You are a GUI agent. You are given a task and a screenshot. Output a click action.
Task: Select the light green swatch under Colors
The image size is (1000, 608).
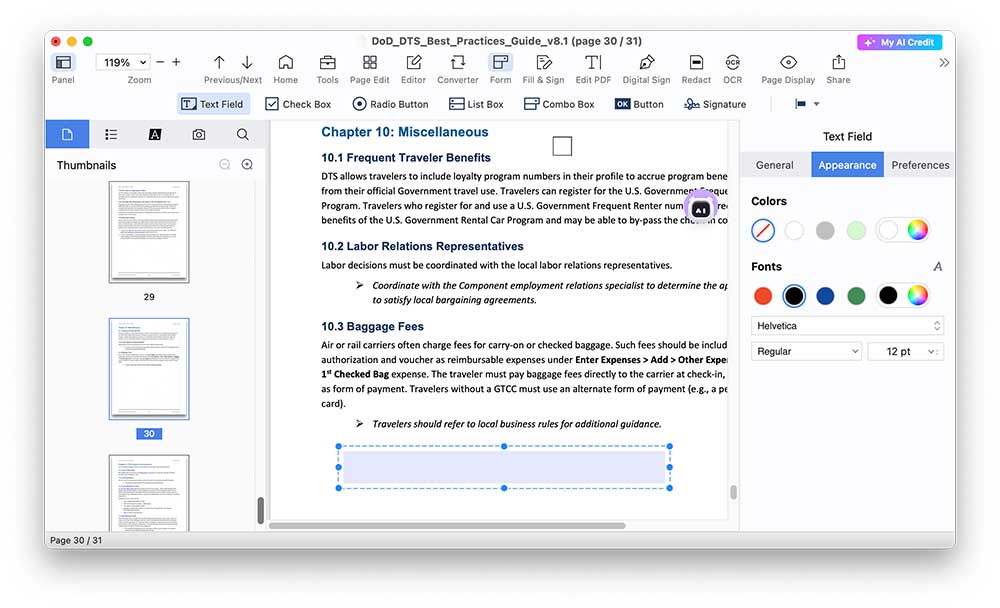pos(857,230)
